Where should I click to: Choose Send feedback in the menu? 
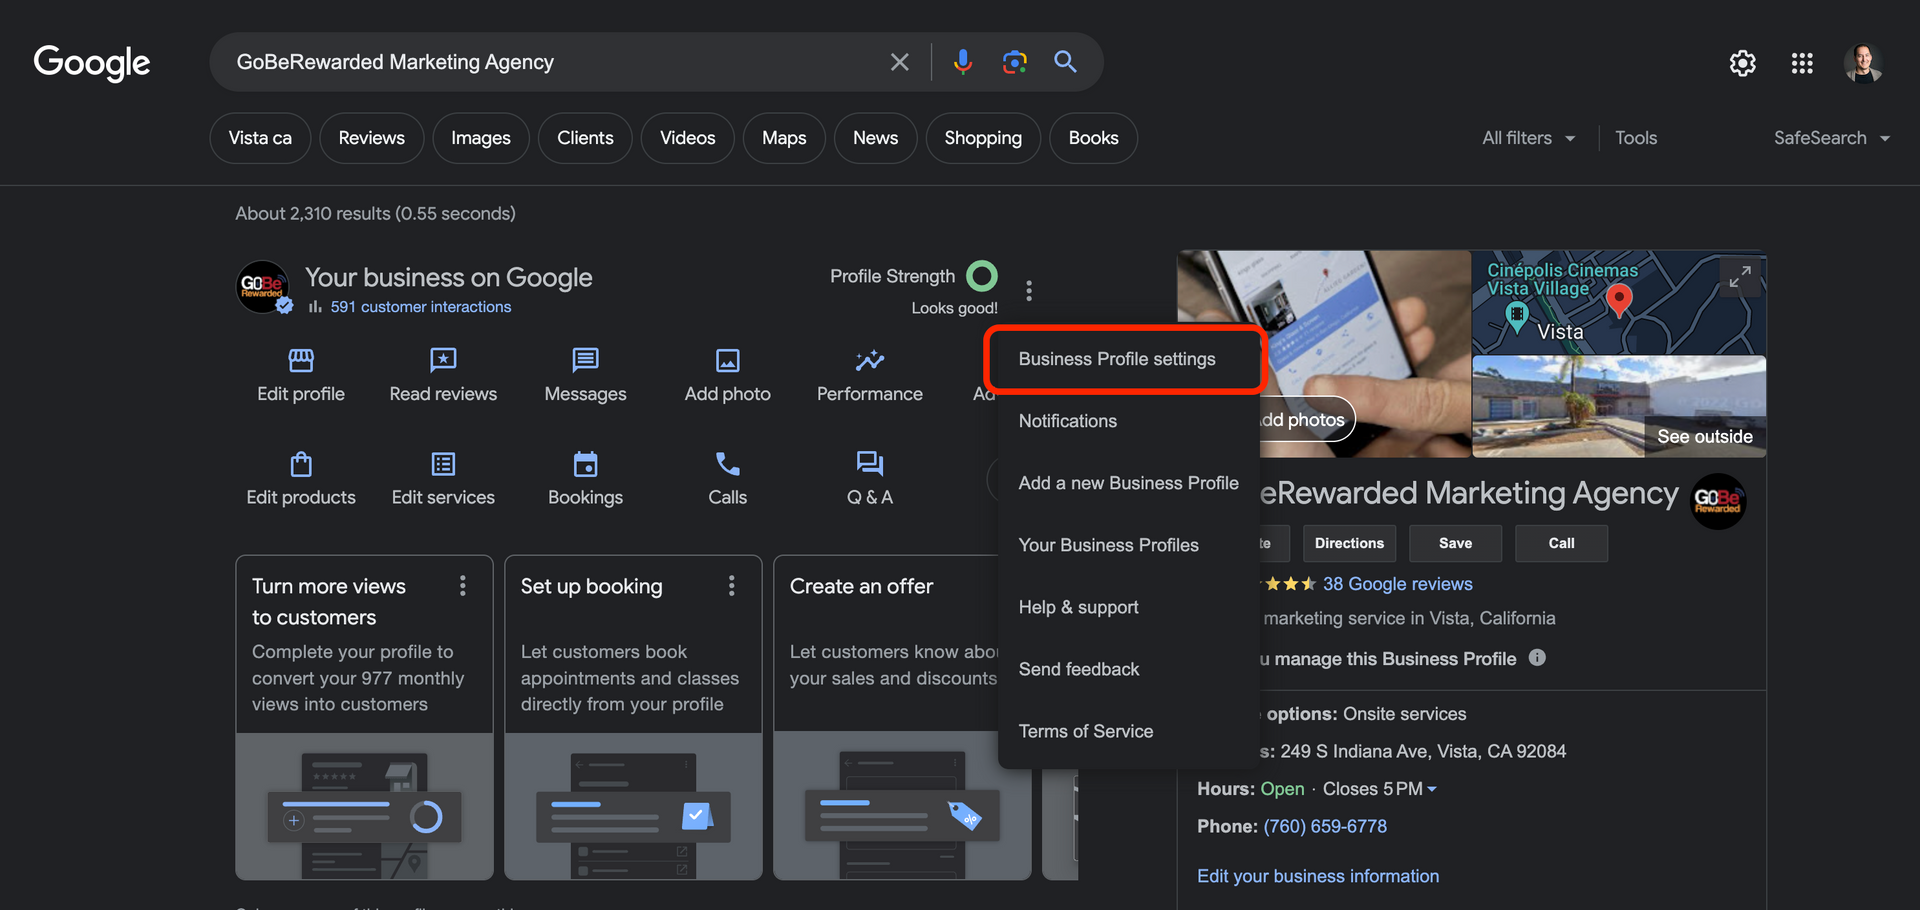(x=1128, y=669)
